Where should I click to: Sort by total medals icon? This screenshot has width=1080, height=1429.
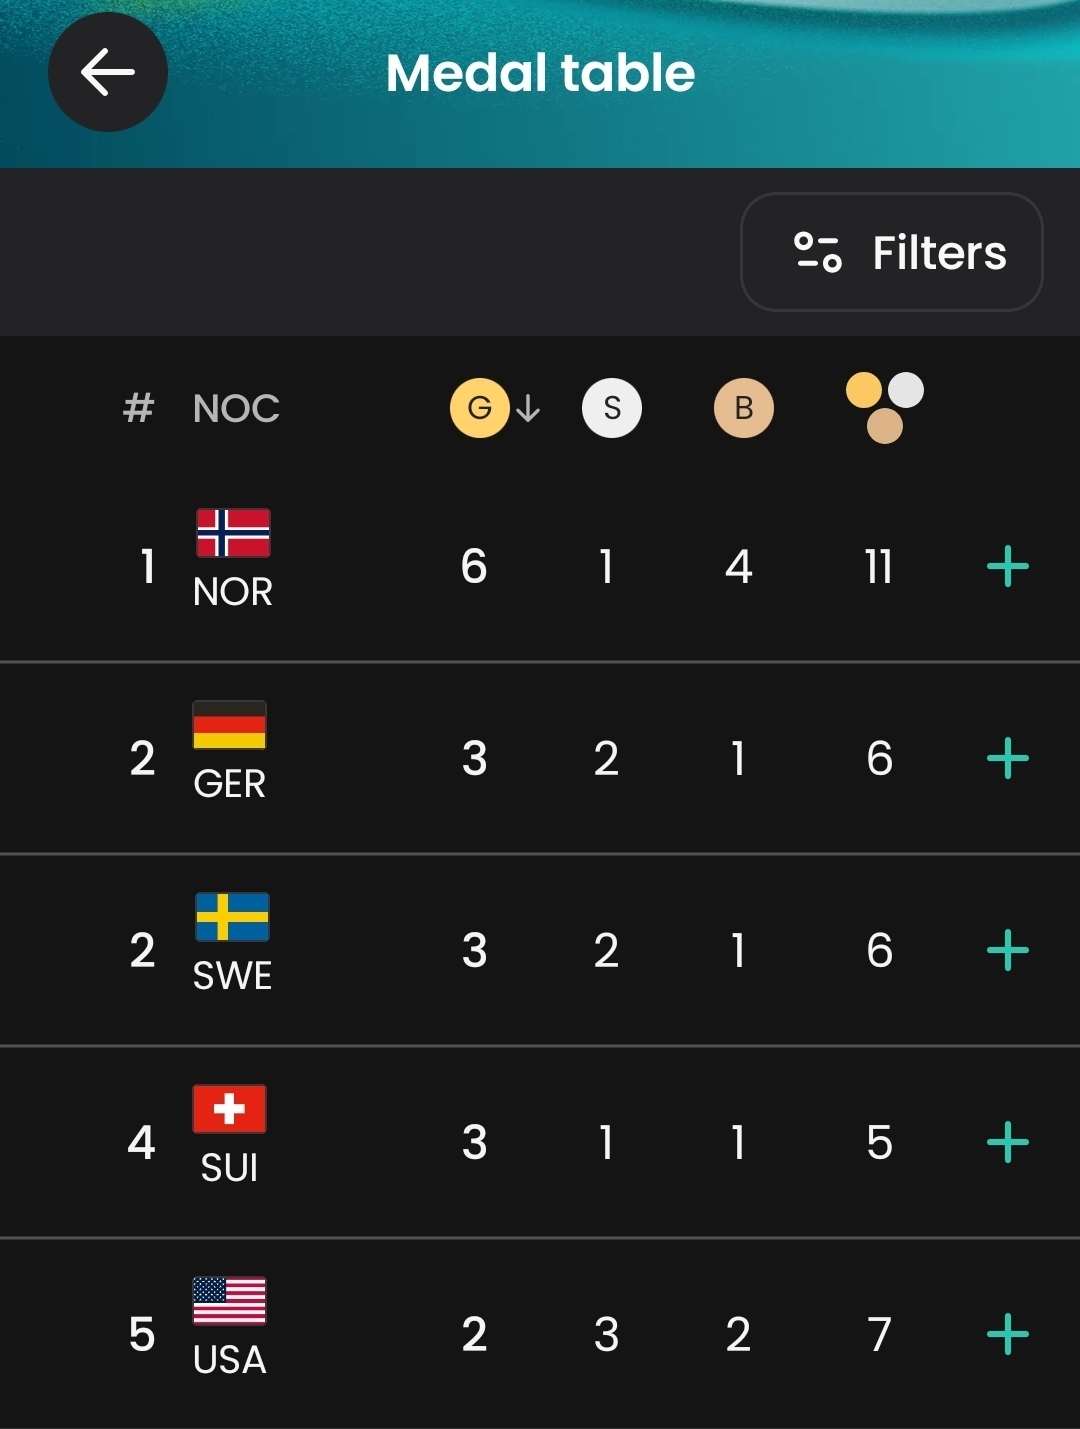point(884,407)
